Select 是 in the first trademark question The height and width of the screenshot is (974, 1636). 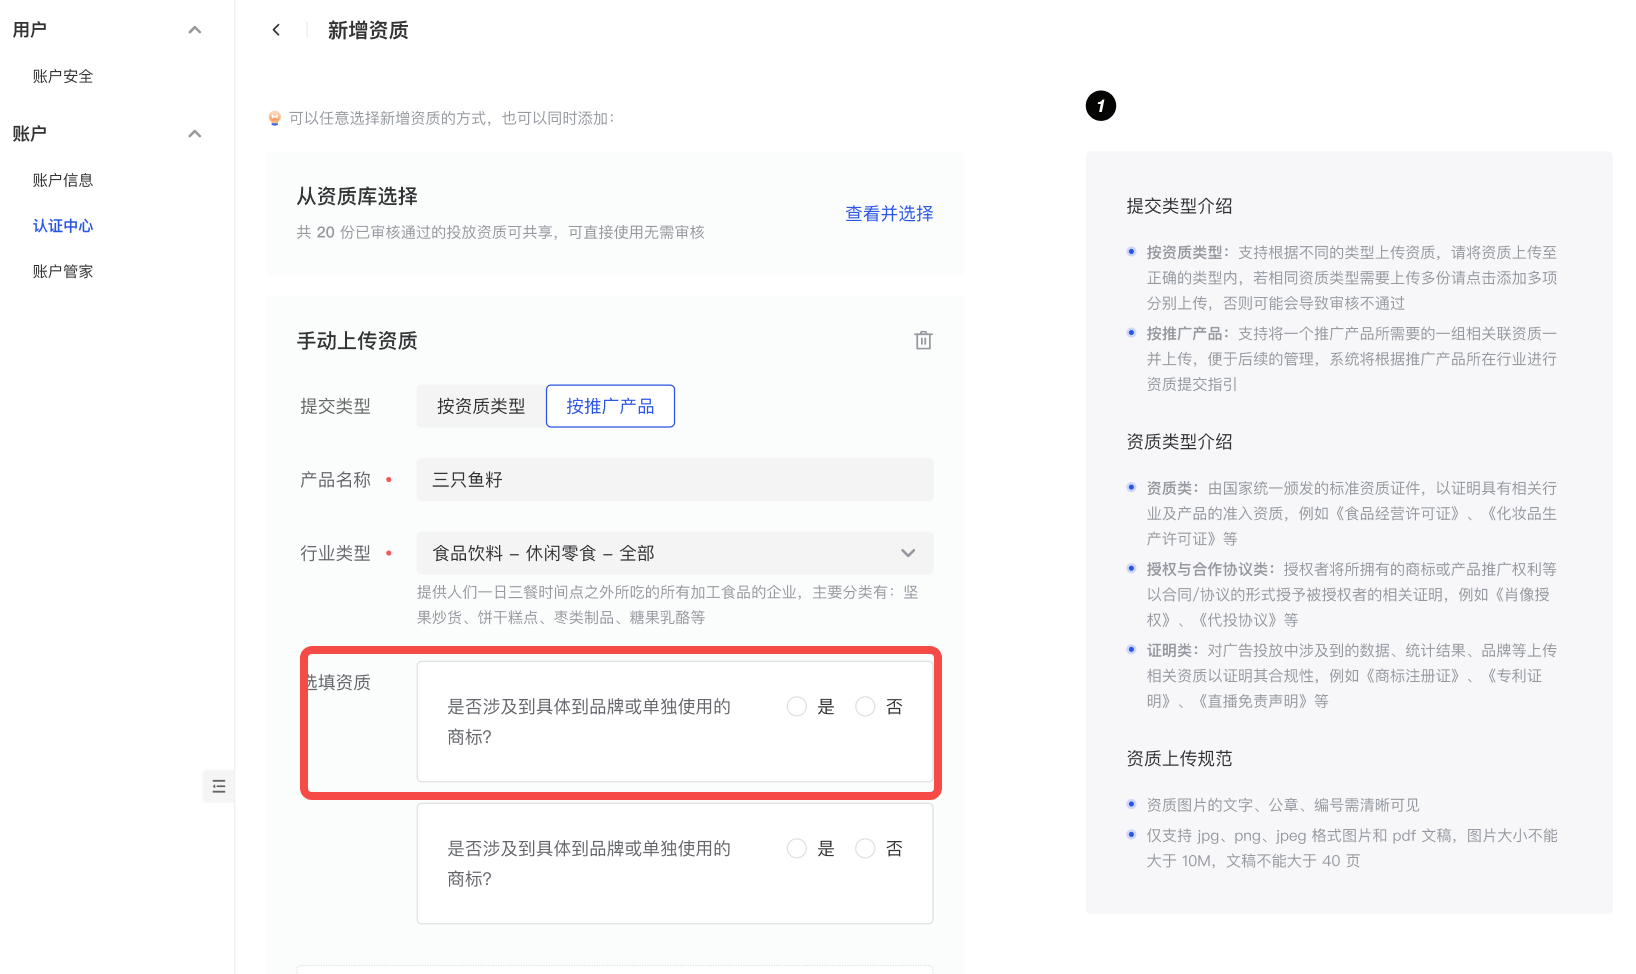(797, 707)
